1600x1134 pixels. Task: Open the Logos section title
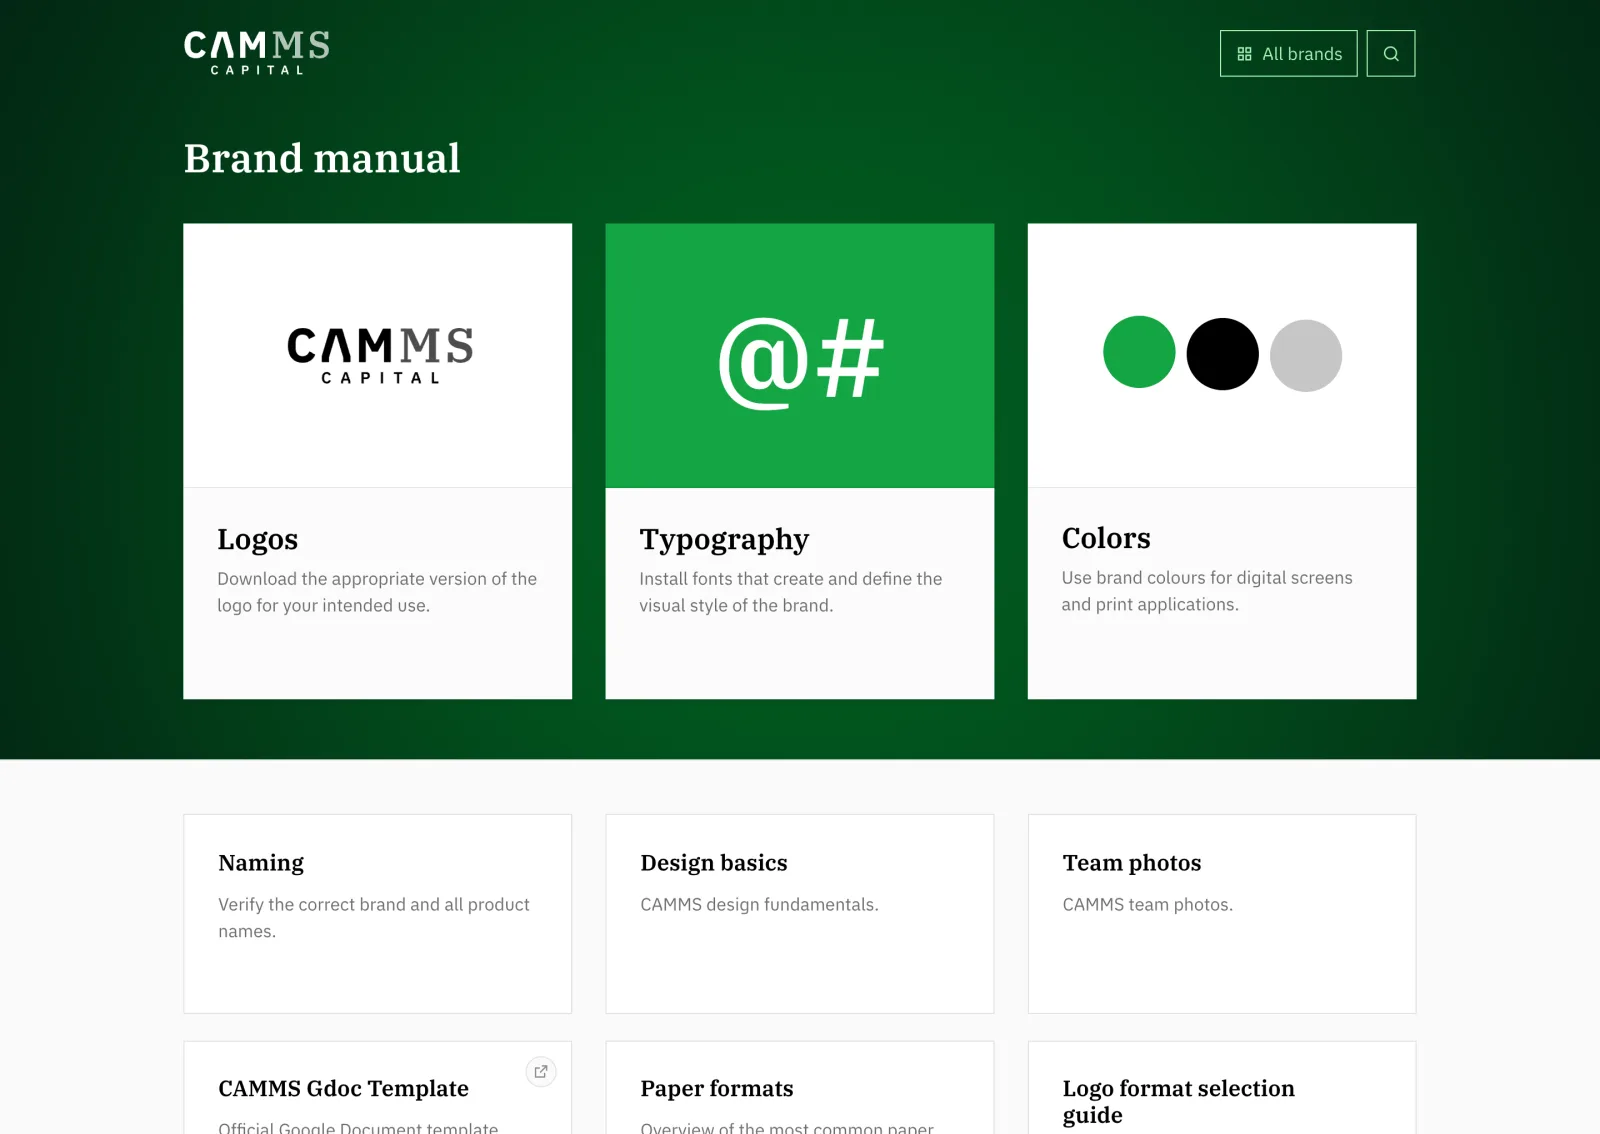click(x=258, y=539)
